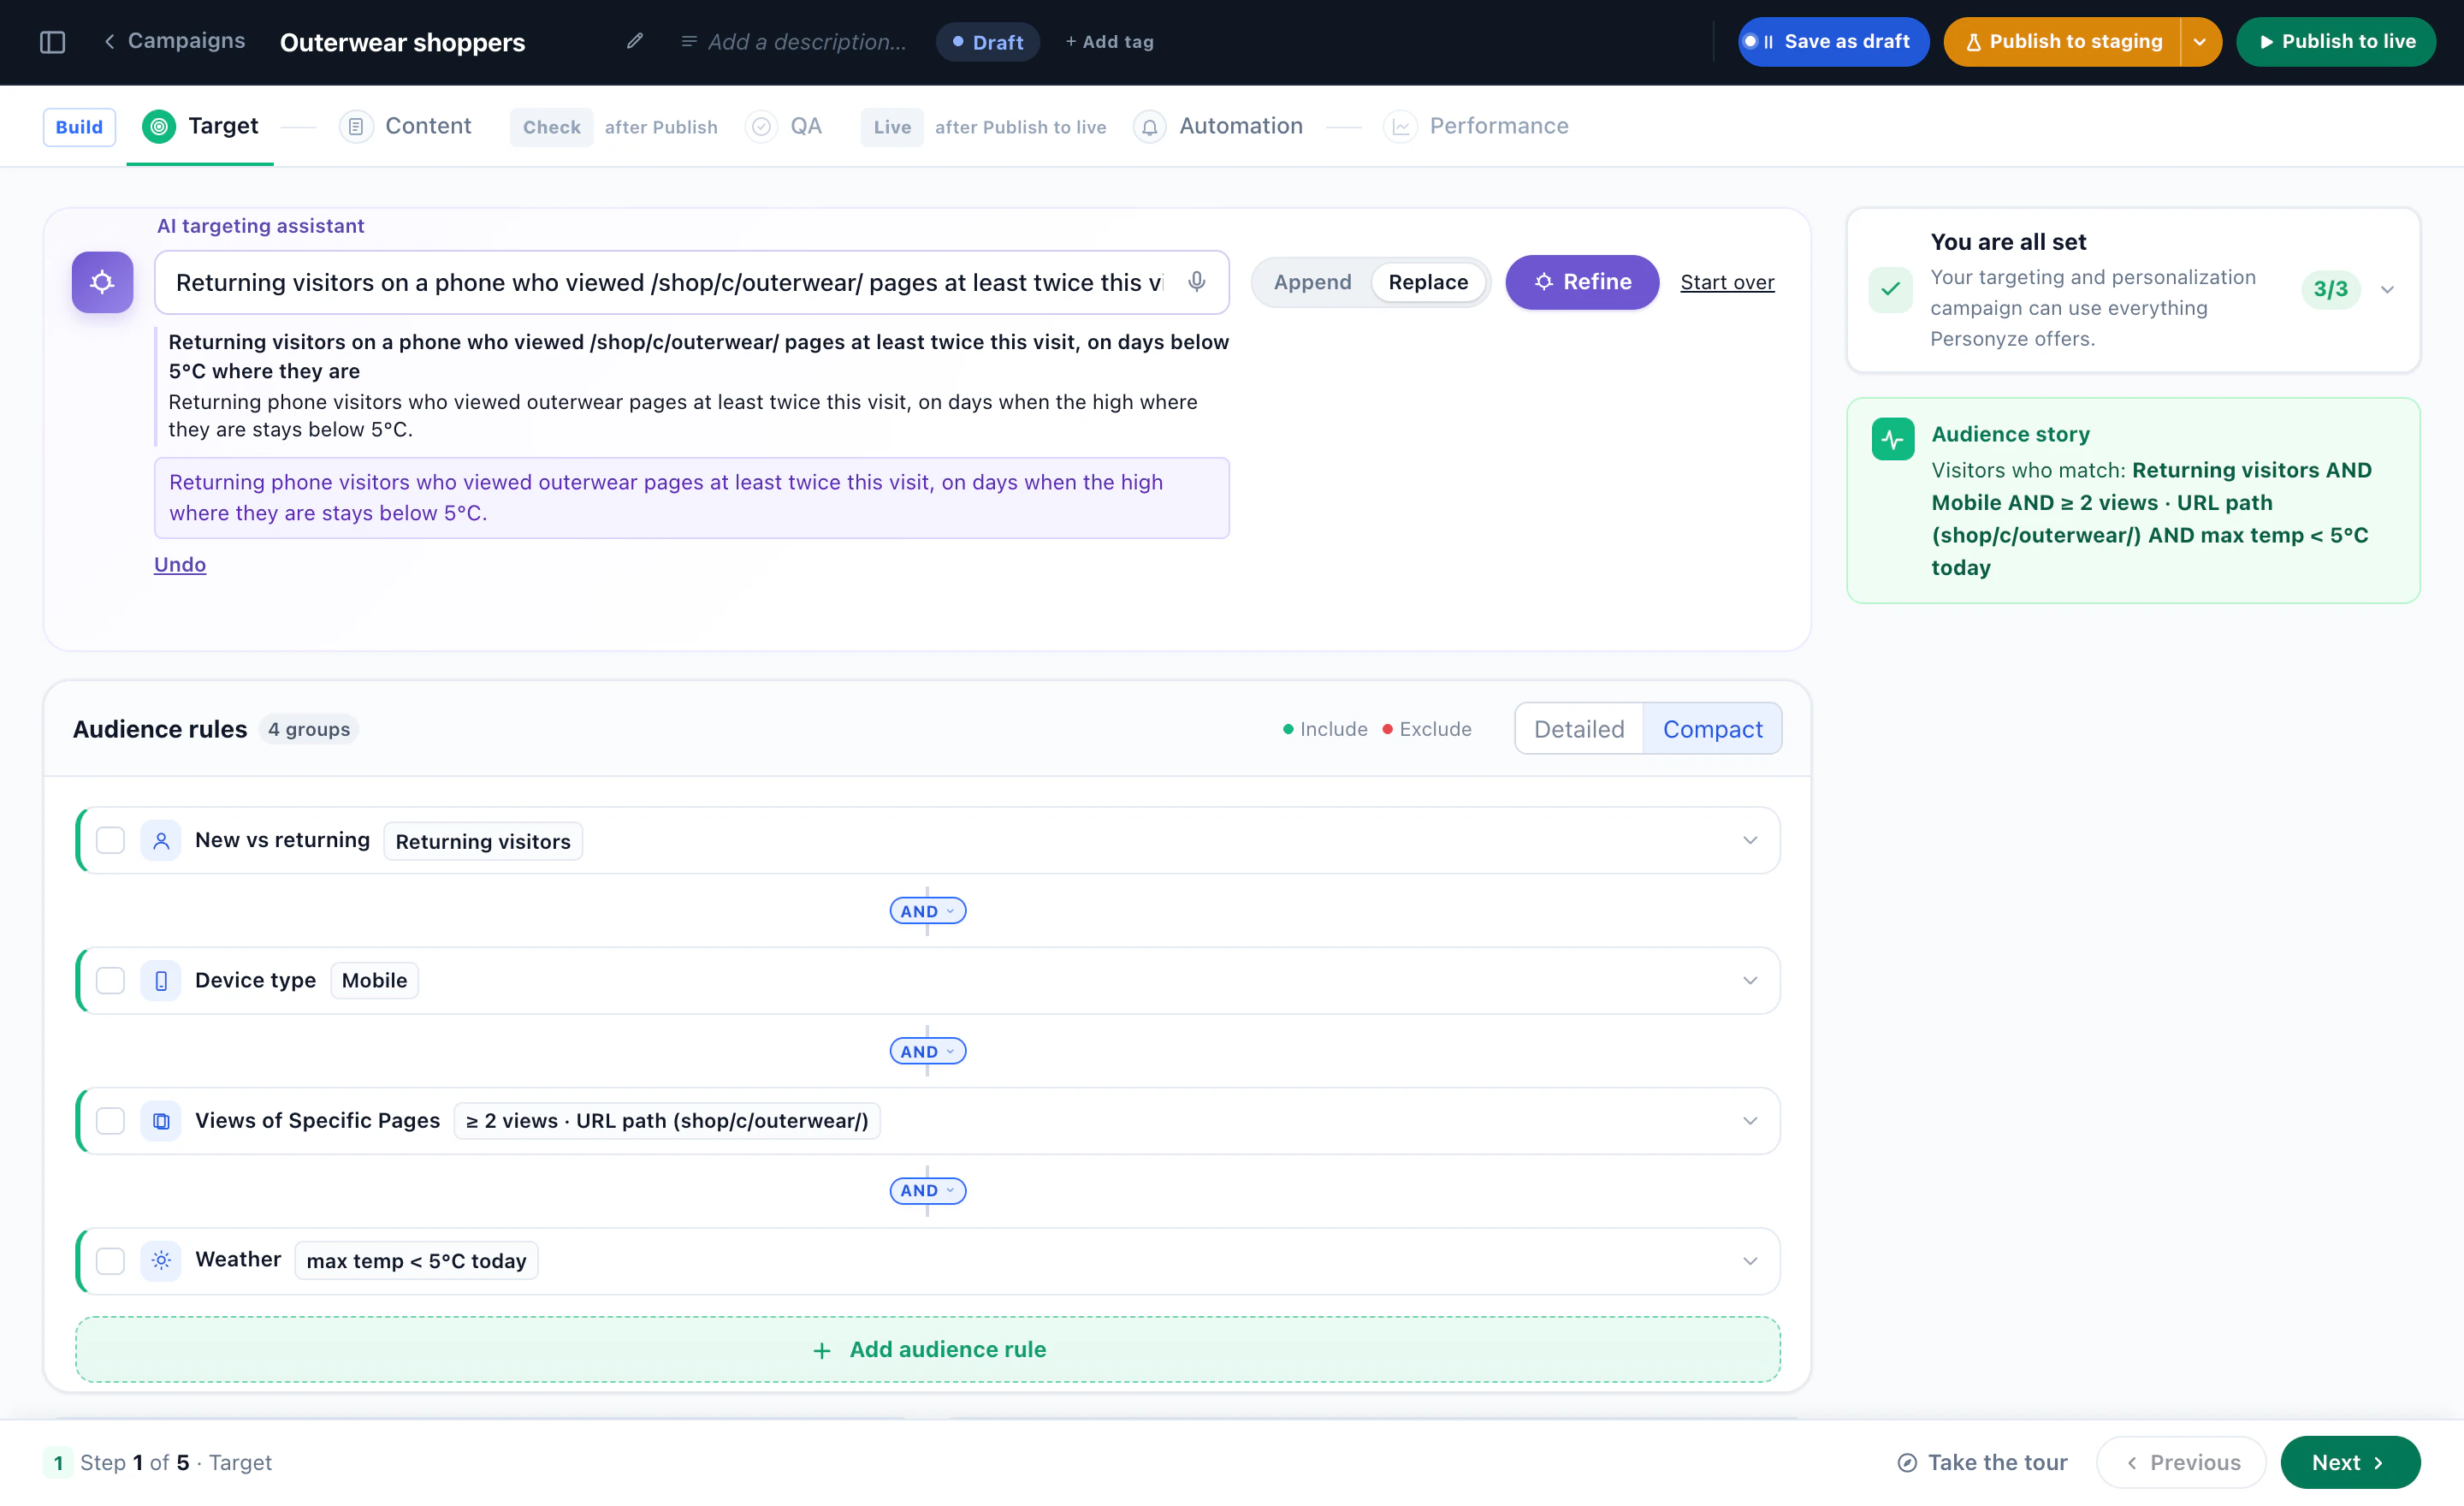This screenshot has width=2464, height=1506.
Task: Click the Audience story pulse icon
Action: tap(1893, 438)
